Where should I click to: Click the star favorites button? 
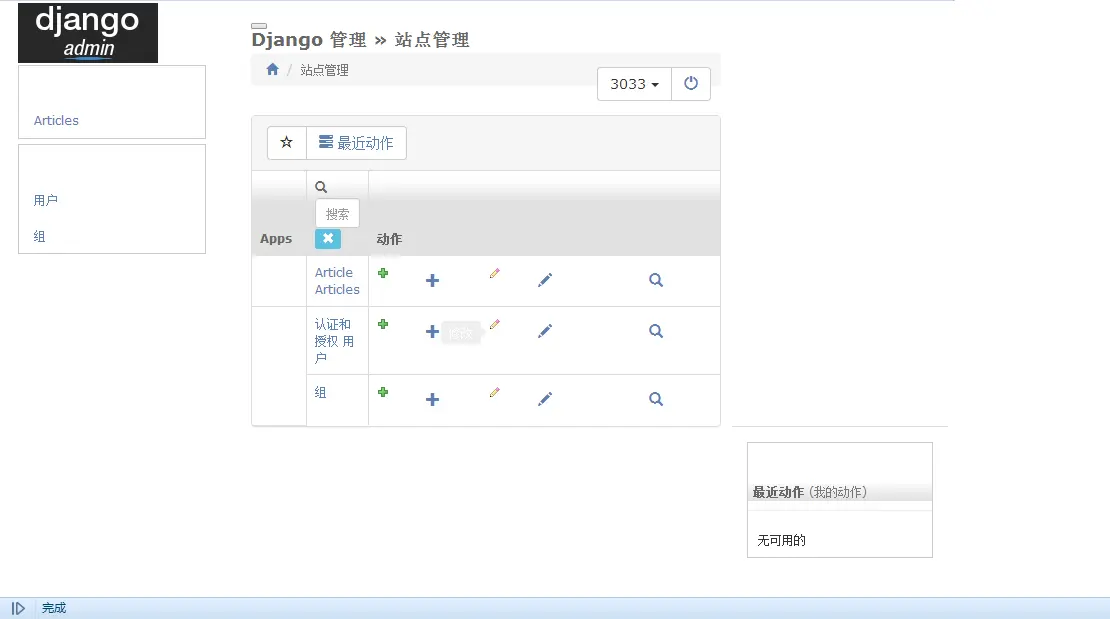point(287,143)
